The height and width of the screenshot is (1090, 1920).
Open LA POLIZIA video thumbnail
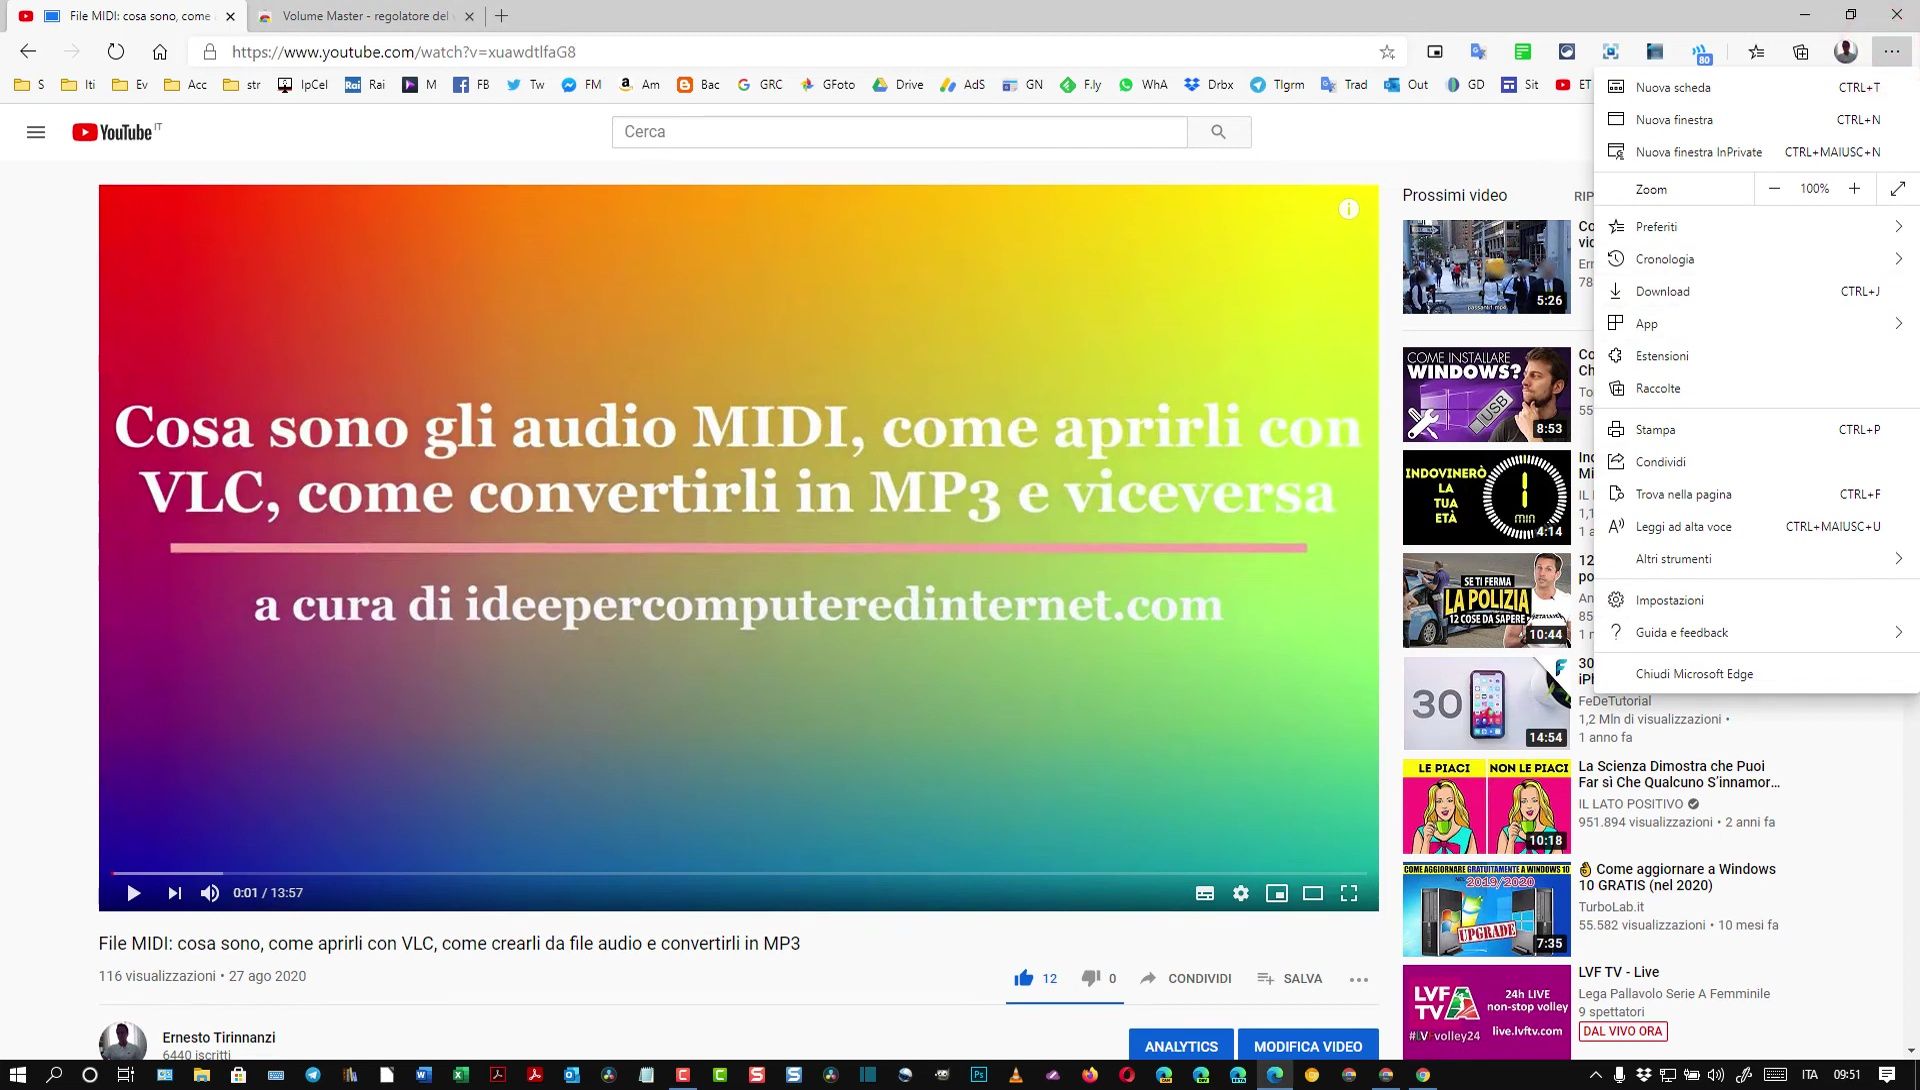[1486, 600]
